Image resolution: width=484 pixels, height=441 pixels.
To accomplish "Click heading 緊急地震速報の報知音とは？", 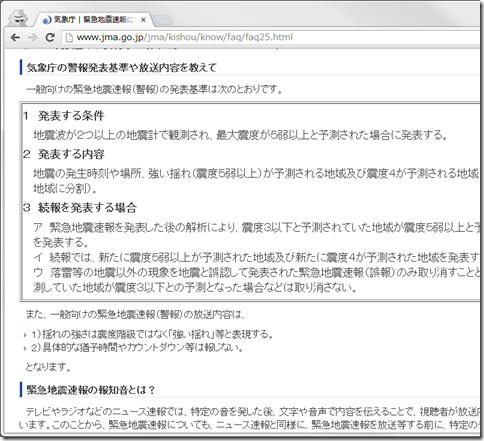I will pyautogui.click(x=91, y=390).
